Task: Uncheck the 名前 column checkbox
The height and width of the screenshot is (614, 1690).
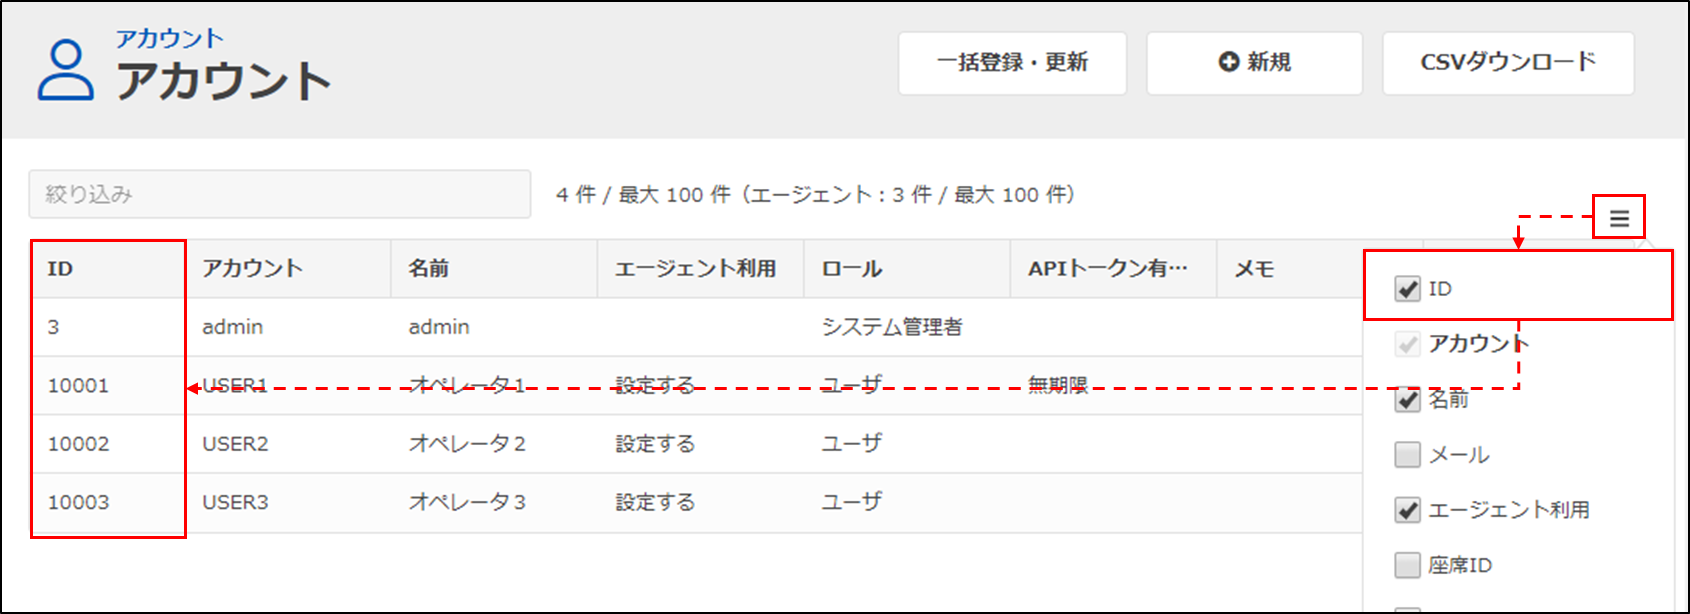Action: (1408, 400)
